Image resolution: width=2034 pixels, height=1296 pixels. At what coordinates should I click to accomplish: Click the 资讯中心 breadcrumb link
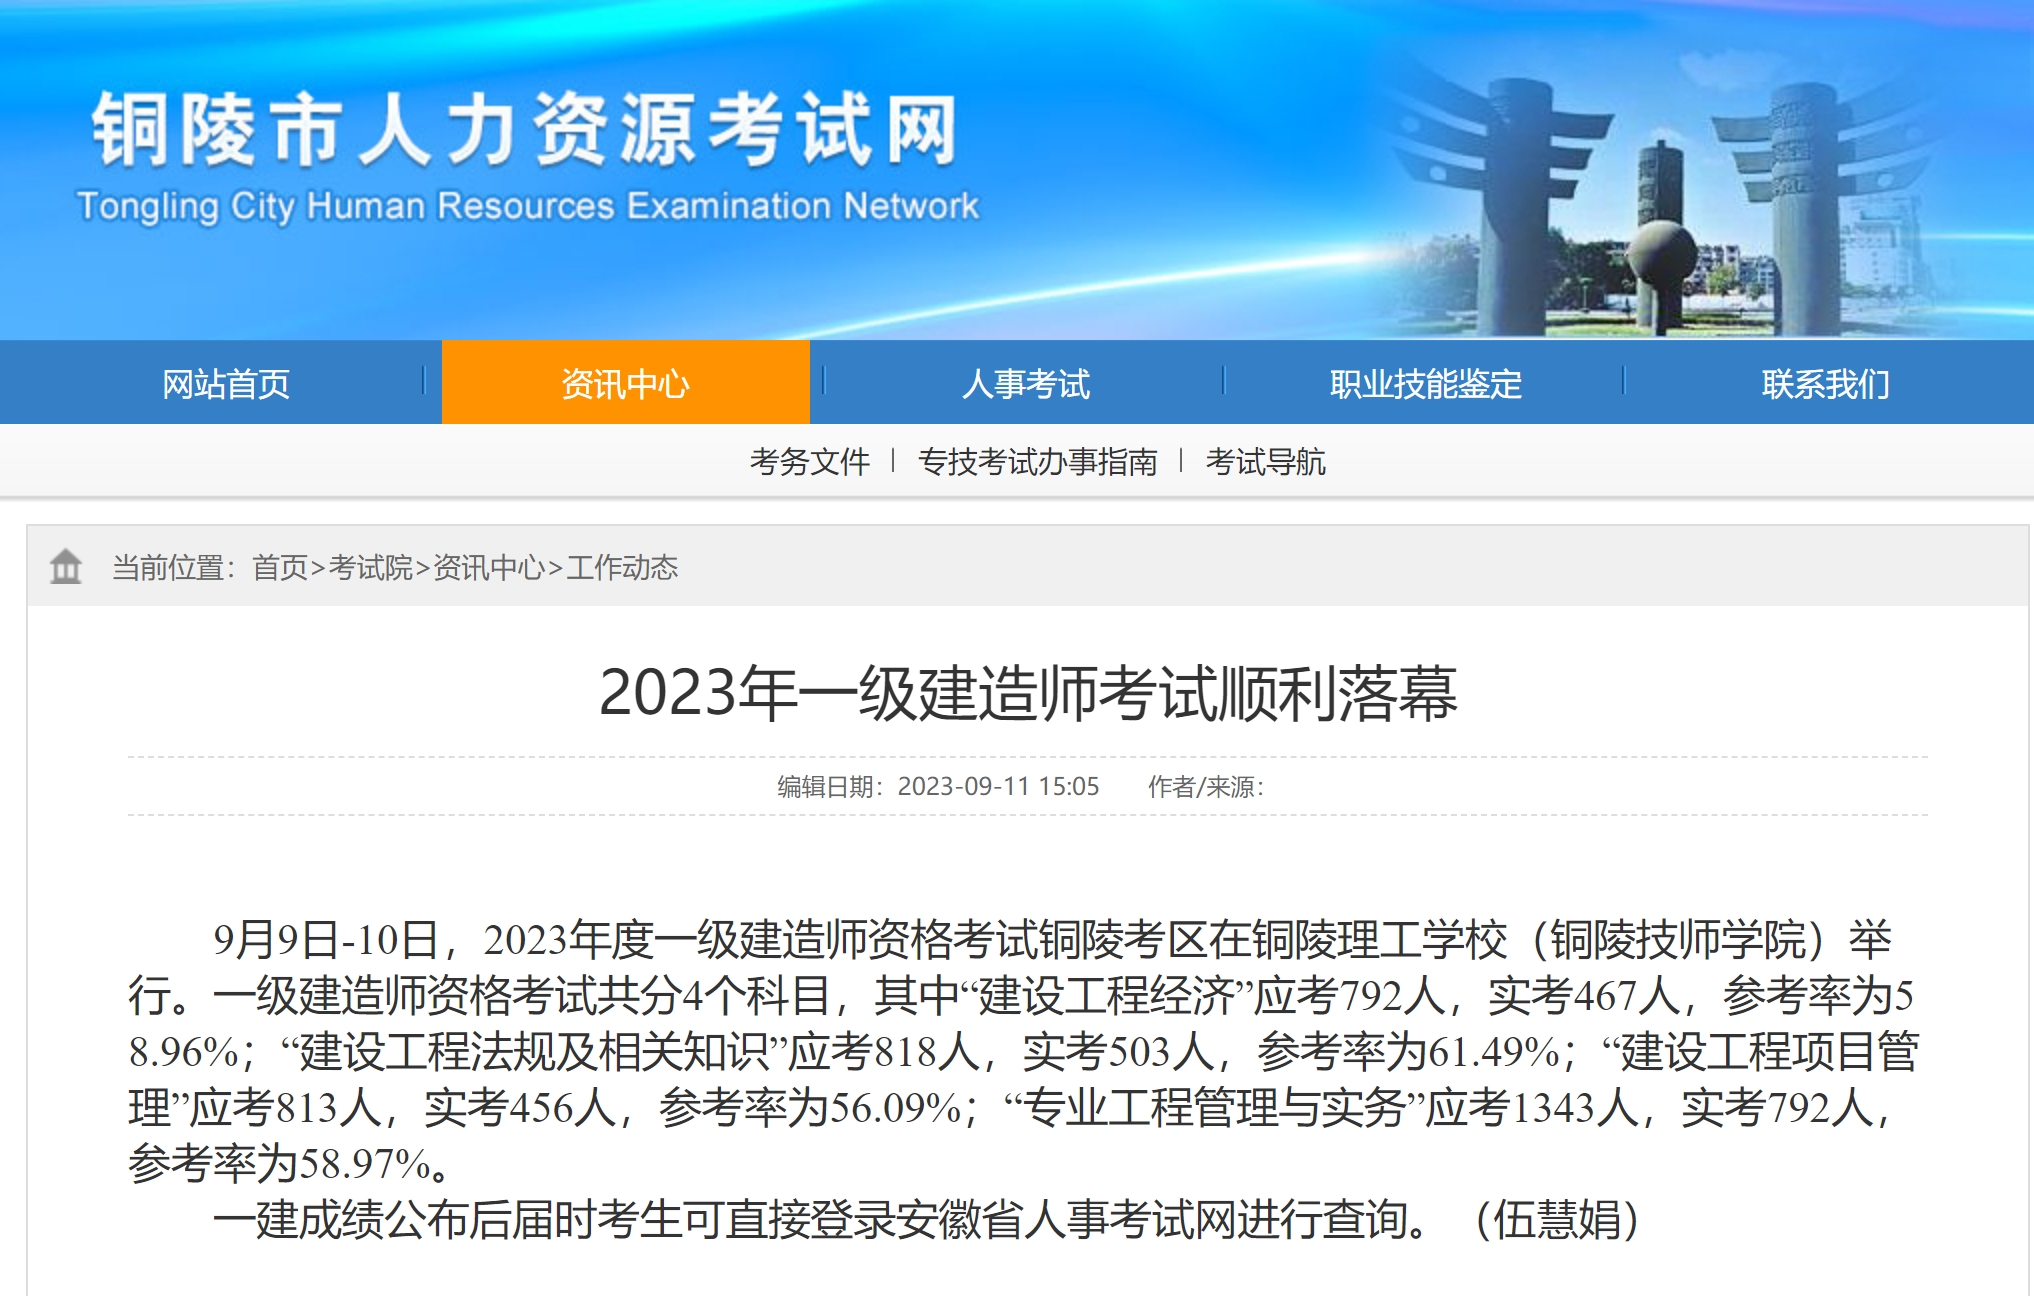[x=489, y=567]
